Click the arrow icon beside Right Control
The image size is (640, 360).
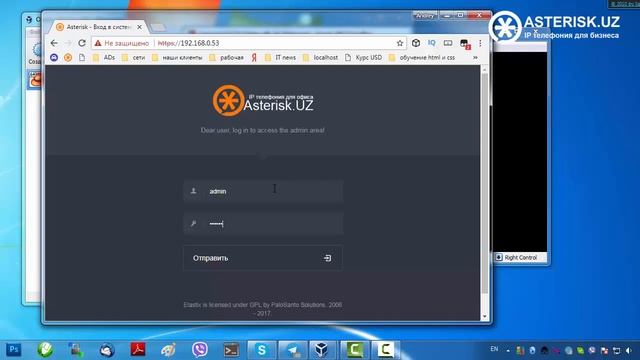[x=498, y=257]
